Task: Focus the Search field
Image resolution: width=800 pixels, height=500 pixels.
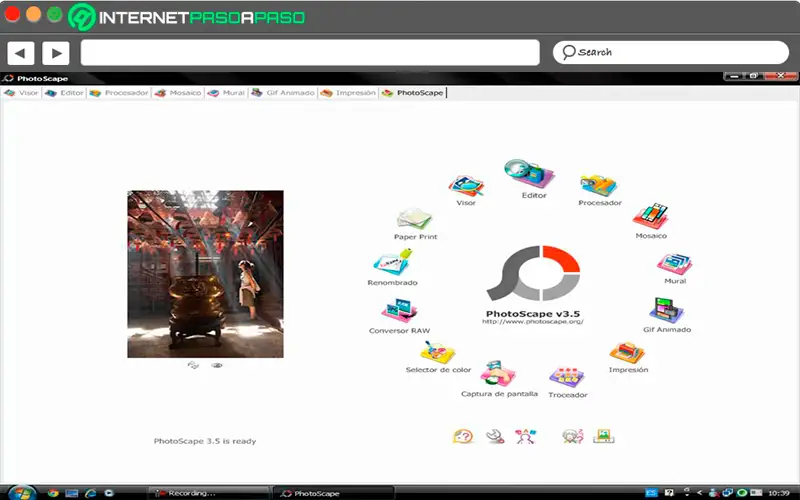Action: coord(671,53)
